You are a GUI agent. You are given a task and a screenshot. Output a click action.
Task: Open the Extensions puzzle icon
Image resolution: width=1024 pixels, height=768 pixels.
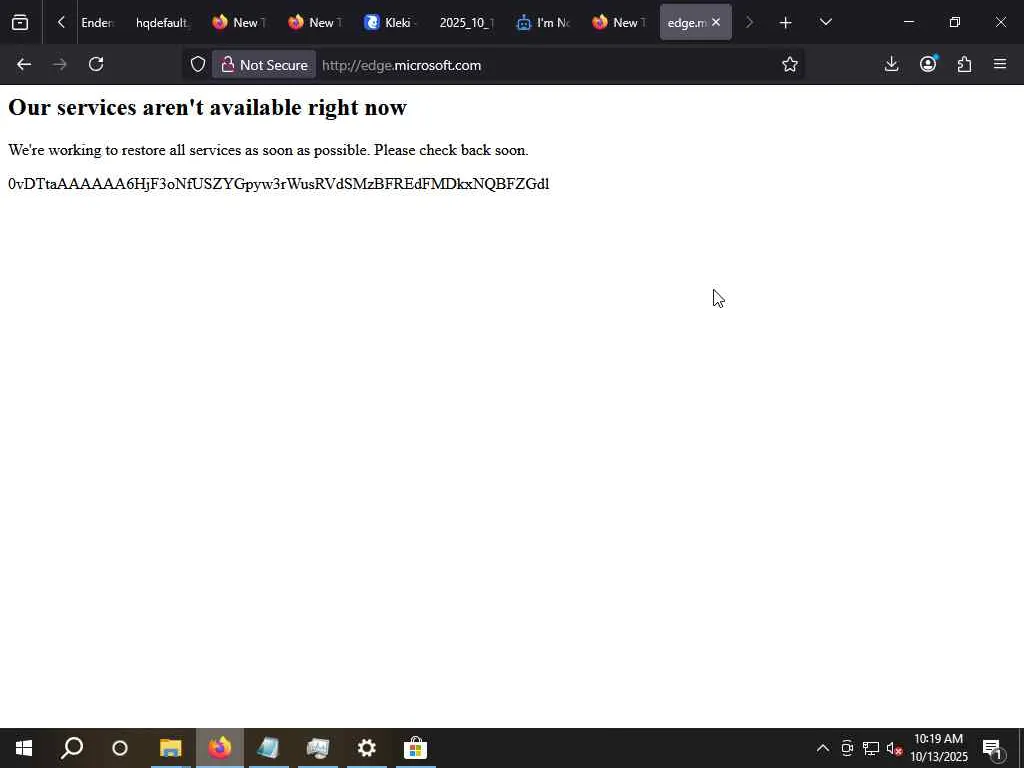pos(965,65)
